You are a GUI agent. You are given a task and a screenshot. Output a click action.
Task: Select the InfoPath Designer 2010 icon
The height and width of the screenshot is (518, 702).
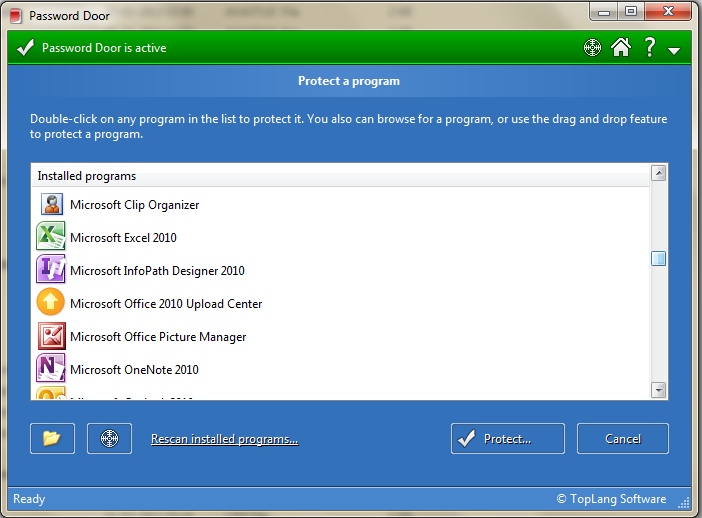click(x=51, y=269)
